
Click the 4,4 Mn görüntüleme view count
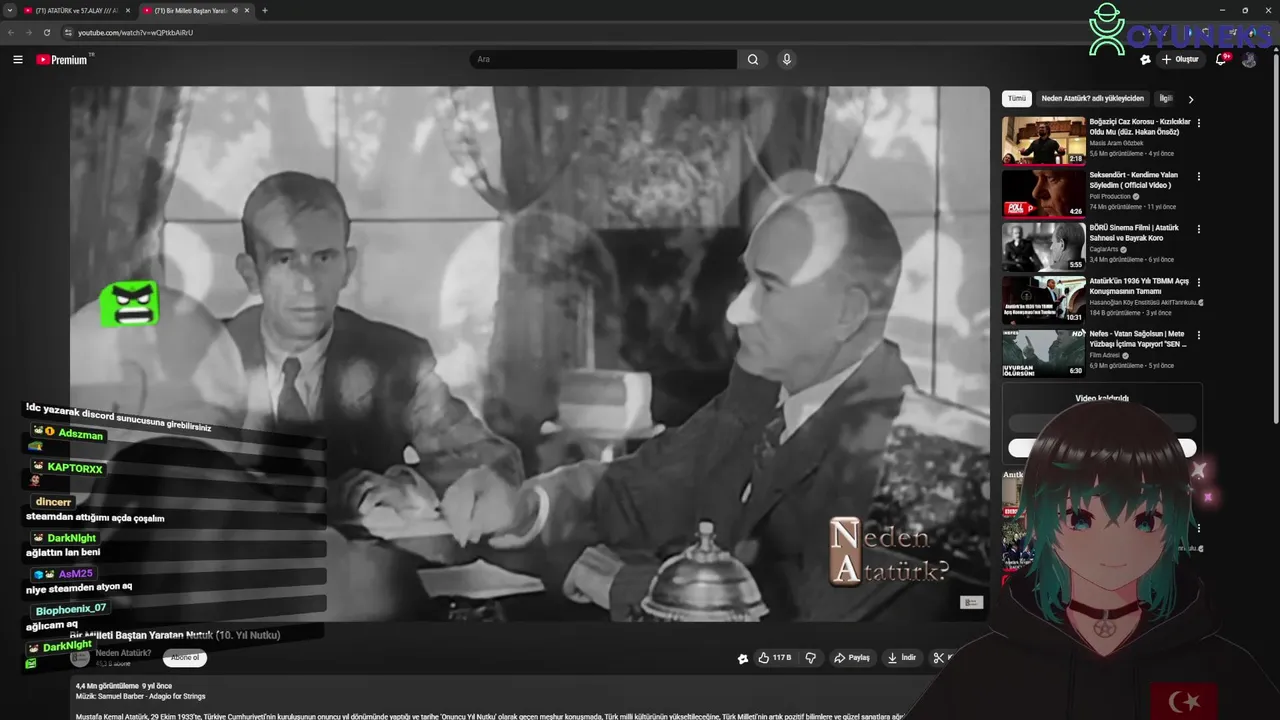pos(107,686)
